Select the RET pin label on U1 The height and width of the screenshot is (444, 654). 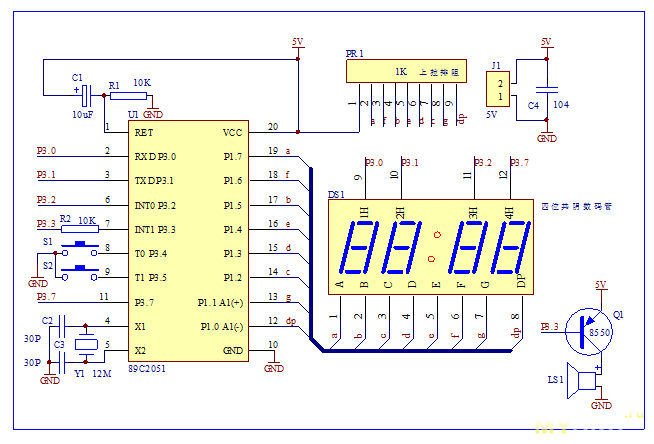coord(143,133)
